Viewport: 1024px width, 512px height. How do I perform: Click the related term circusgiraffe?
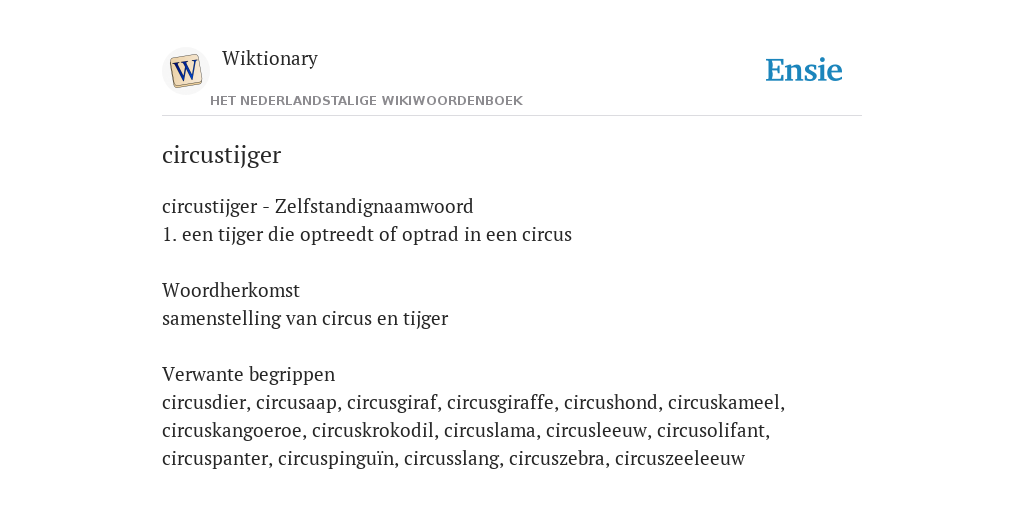(500, 403)
